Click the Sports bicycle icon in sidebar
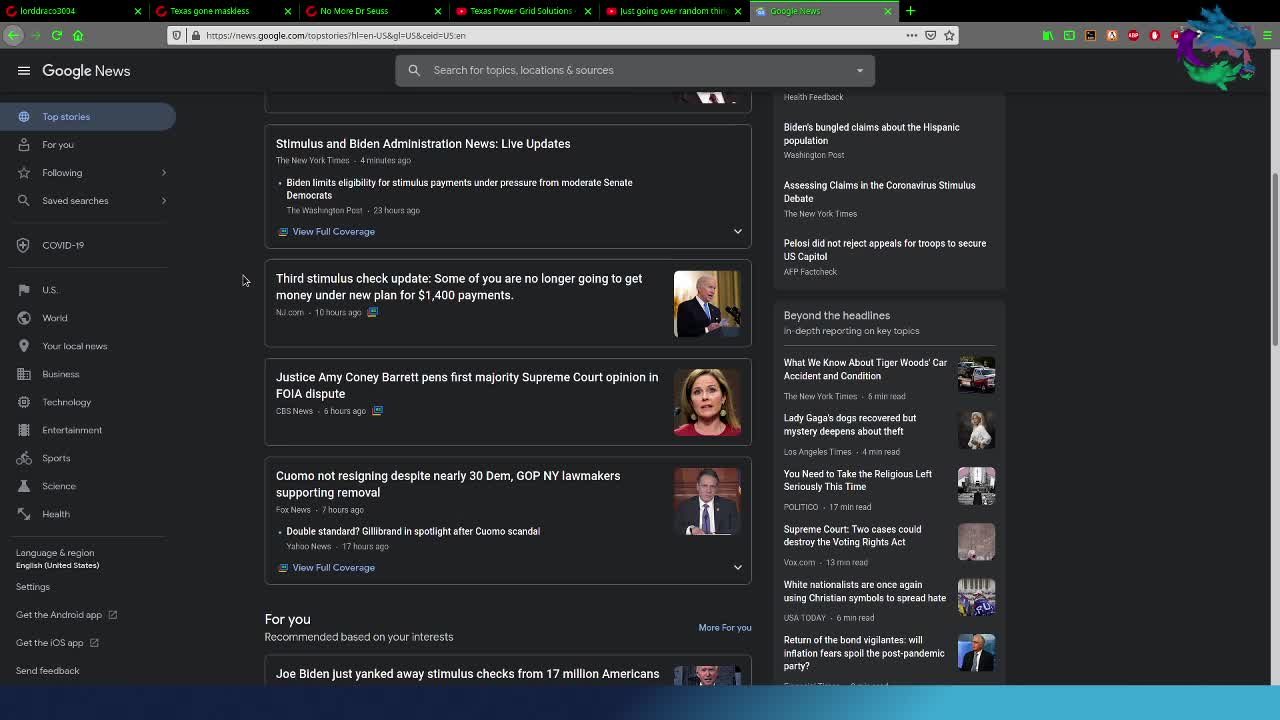Image resolution: width=1280 pixels, height=720 pixels. point(24,458)
